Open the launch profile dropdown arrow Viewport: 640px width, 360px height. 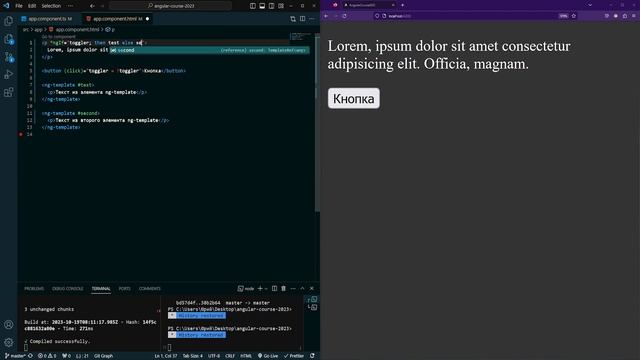[x=266, y=289]
